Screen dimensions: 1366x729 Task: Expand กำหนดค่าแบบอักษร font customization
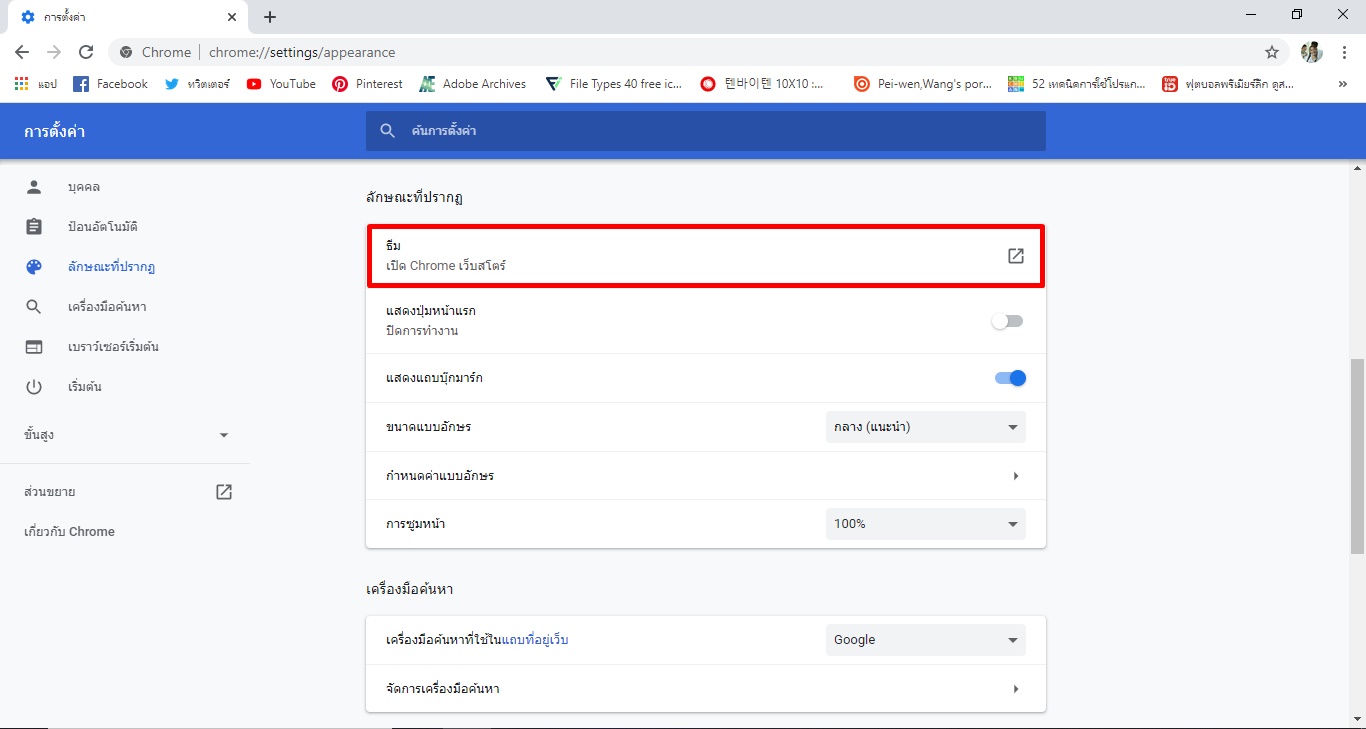[x=1015, y=475]
